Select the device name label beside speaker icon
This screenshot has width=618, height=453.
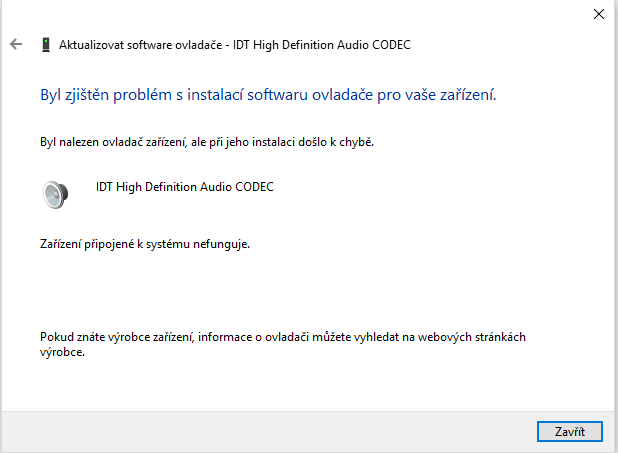[x=184, y=187]
